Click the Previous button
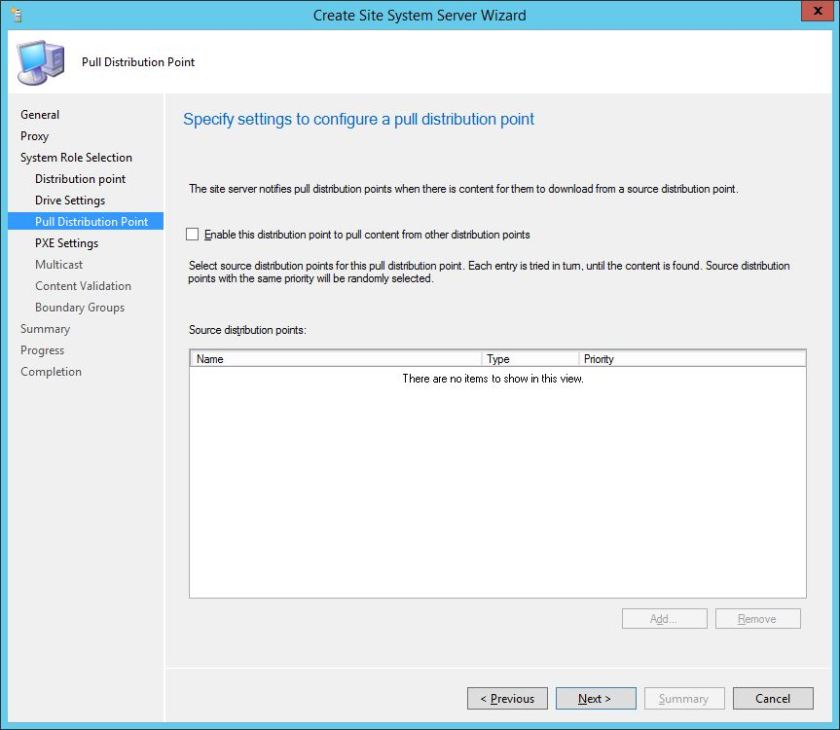This screenshot has width=840, height=730. pos(508,698)
